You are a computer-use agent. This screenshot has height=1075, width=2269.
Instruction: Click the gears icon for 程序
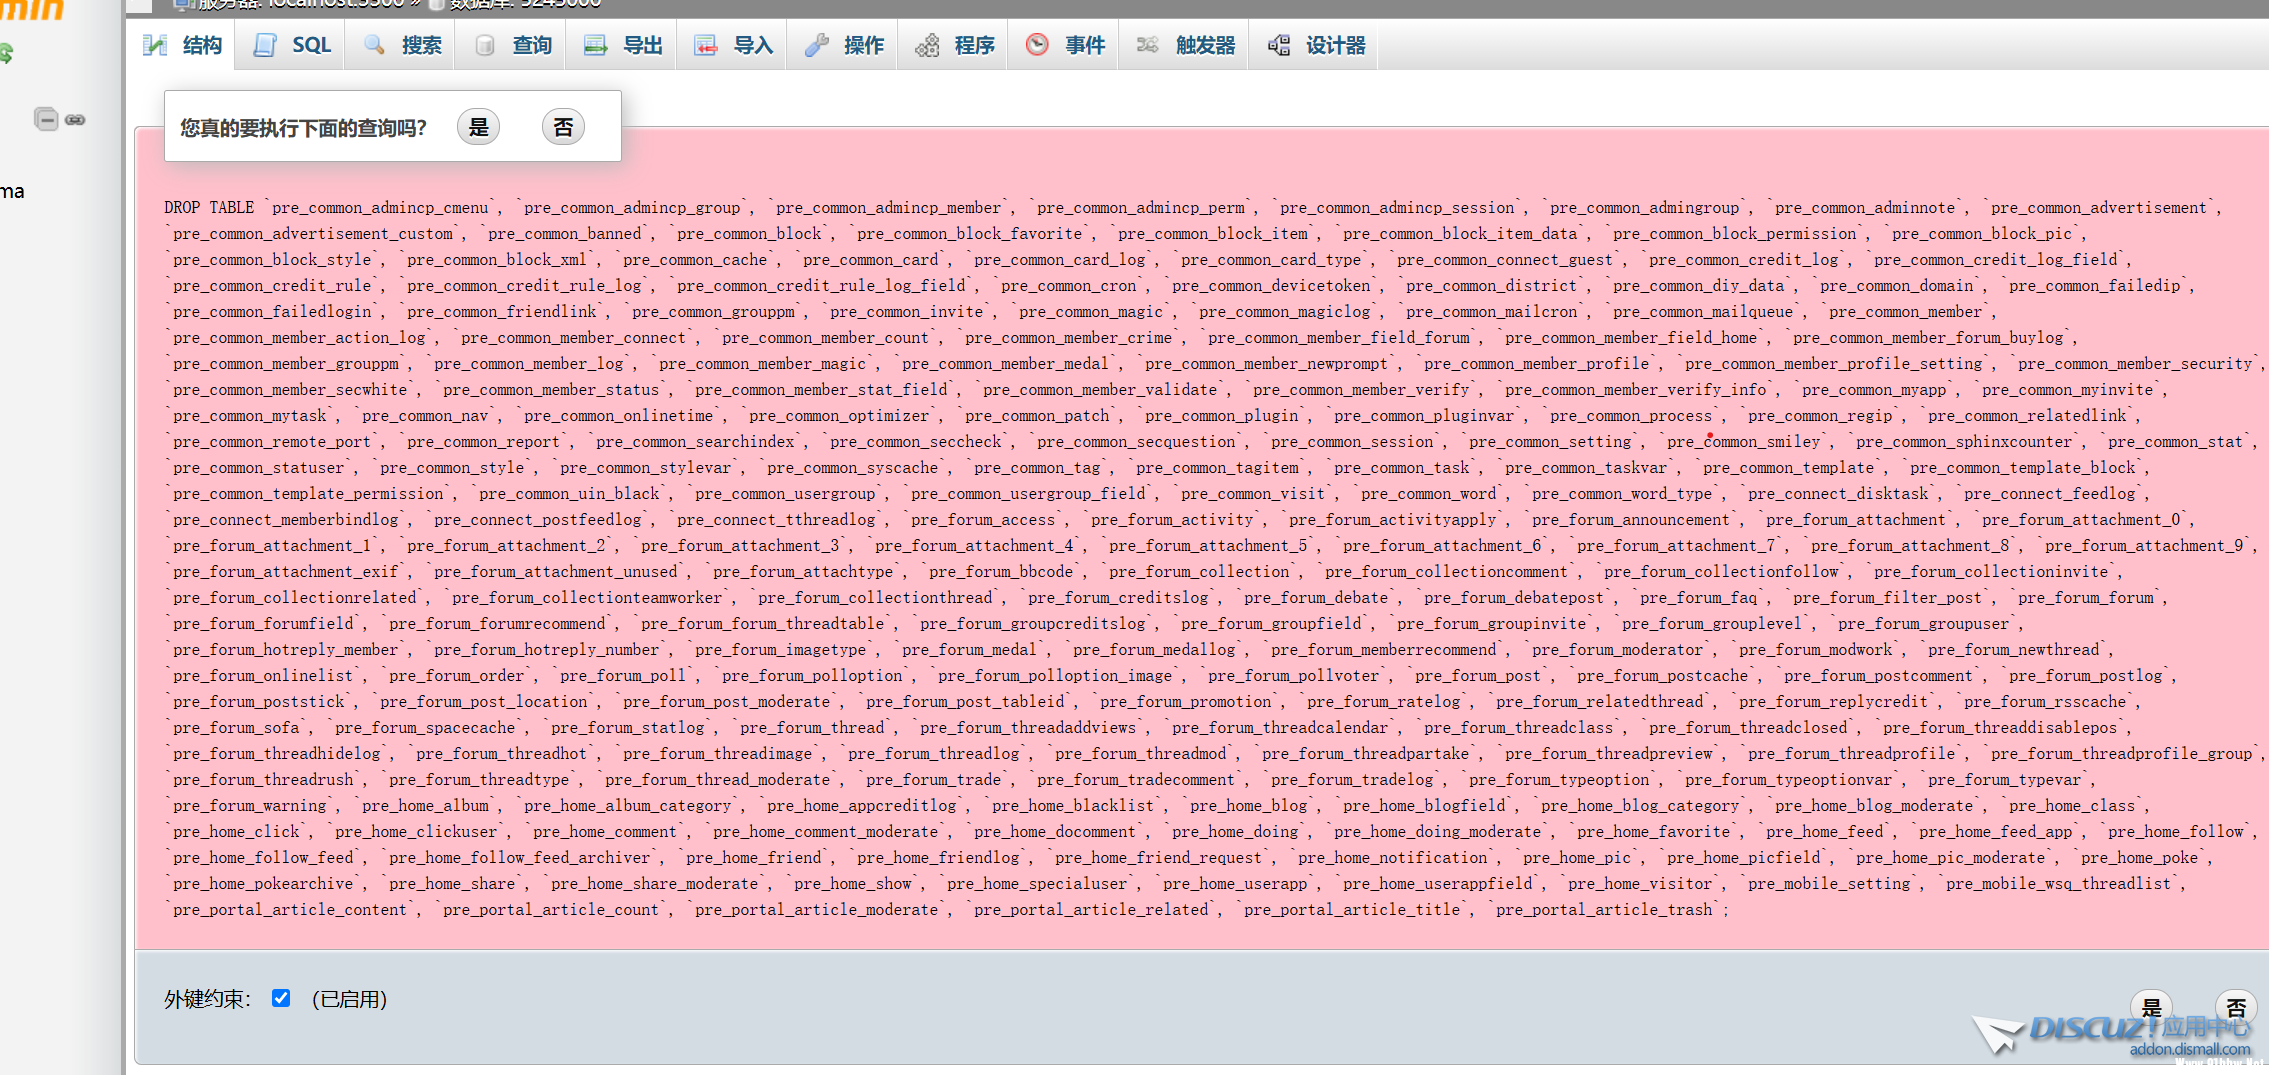[927, 45]
